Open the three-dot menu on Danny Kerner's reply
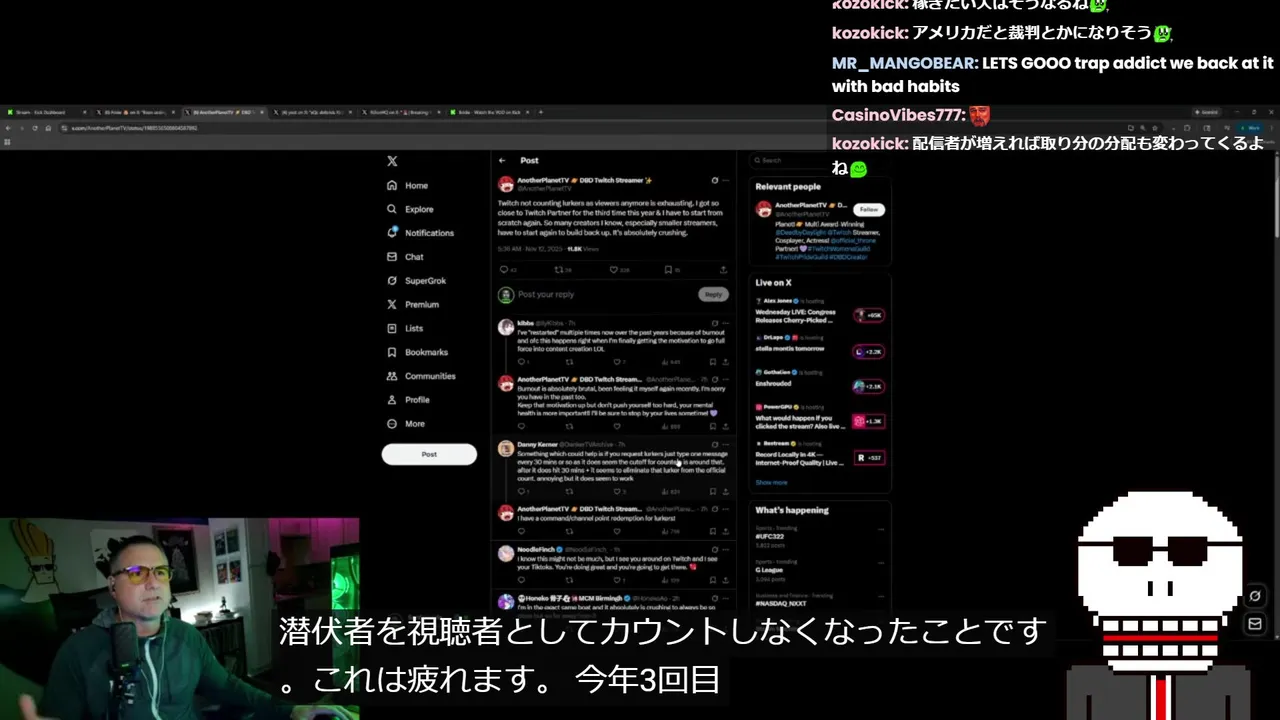This screenshot has height=720, width=1280. click(726, 444)
